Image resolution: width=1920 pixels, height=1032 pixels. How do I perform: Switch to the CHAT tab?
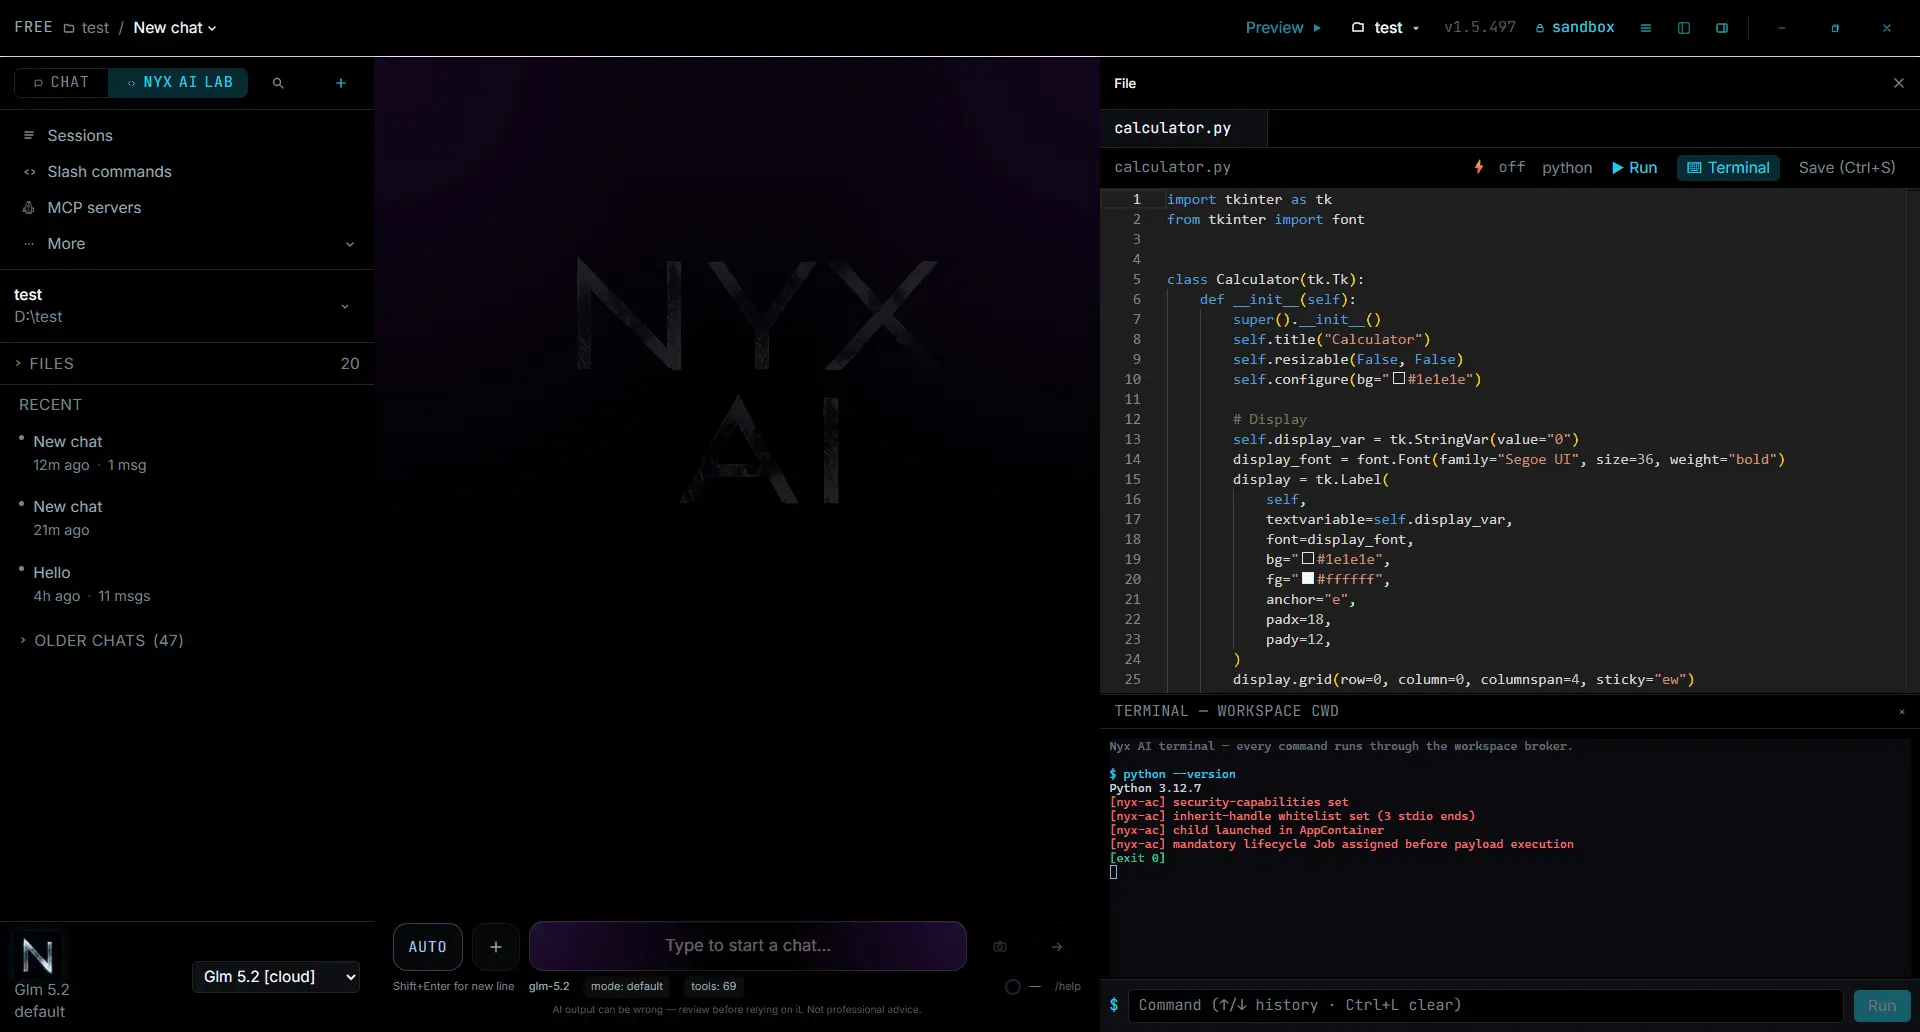62,82
